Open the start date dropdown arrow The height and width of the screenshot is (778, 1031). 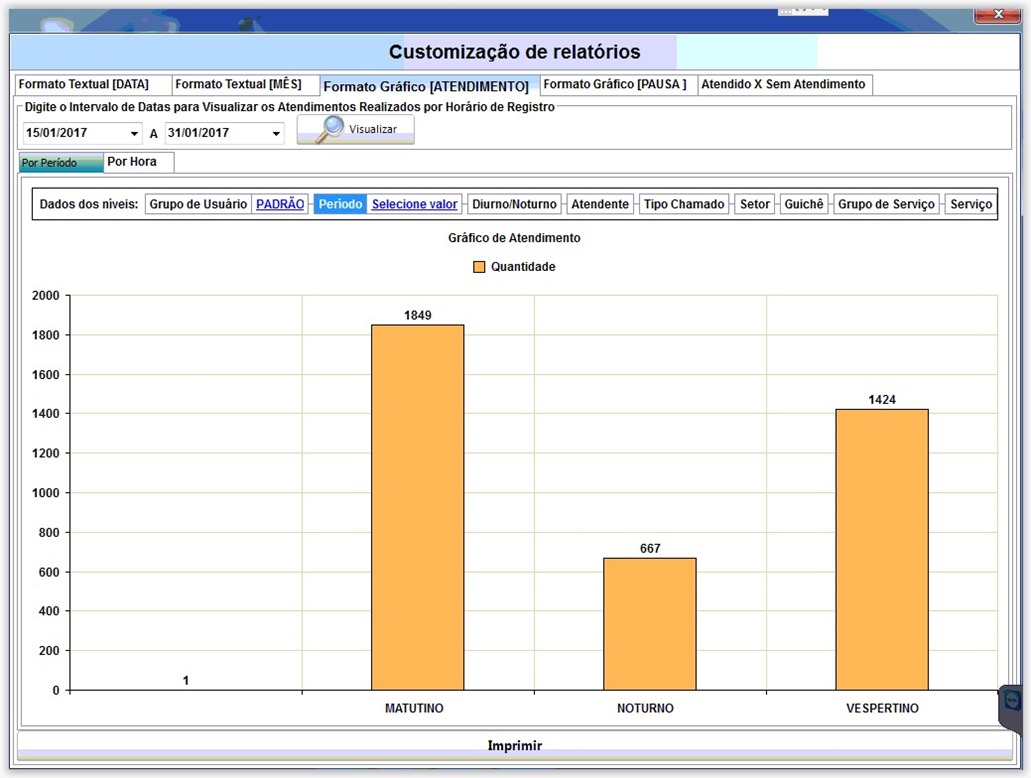(x=134, y=134)
